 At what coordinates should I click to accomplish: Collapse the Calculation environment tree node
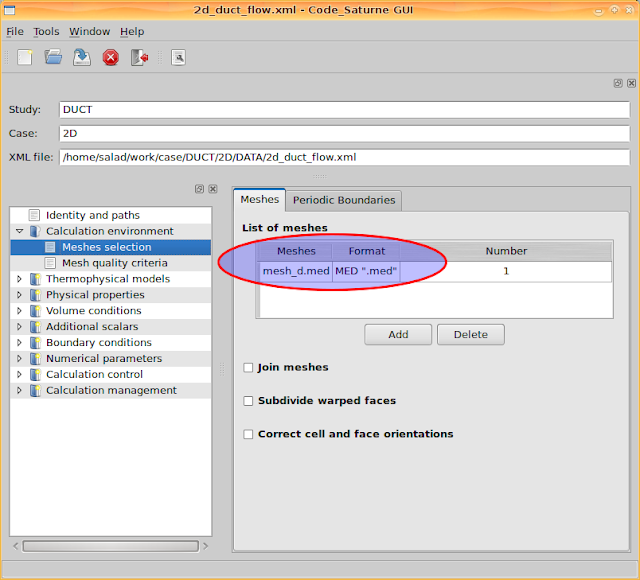pyautogui.click(x=19, y=231)
